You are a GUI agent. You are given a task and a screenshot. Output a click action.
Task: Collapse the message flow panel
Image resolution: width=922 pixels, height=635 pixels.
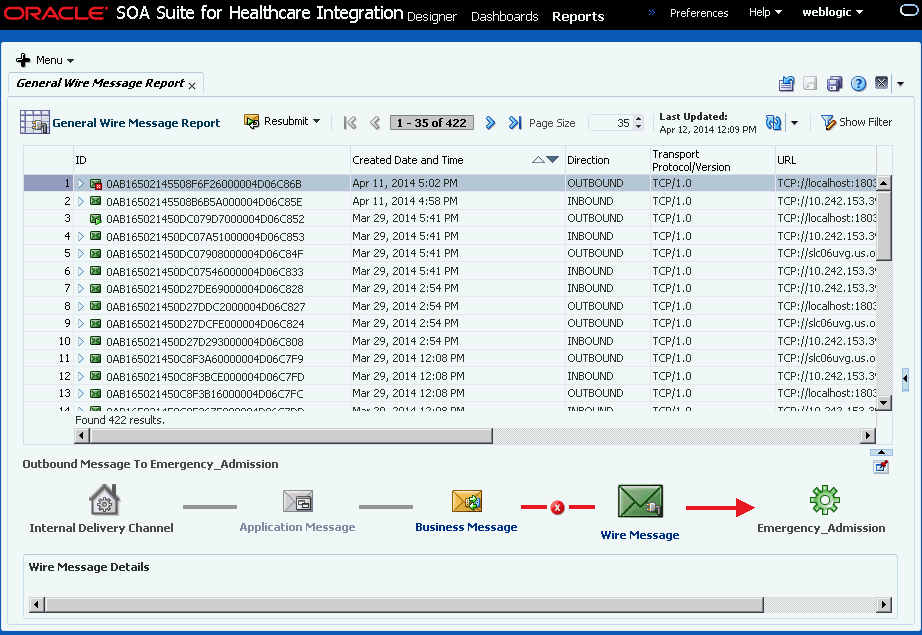coord(881,452)
